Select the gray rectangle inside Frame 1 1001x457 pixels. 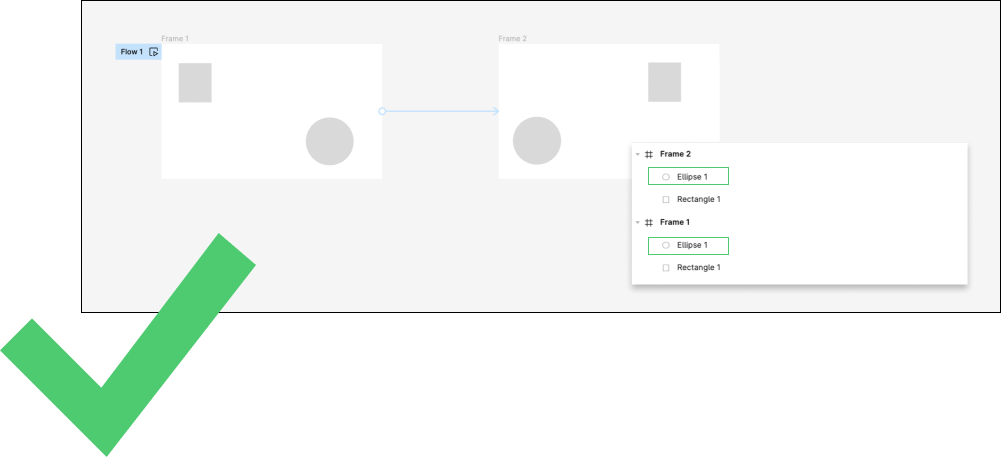pos(195,82)
